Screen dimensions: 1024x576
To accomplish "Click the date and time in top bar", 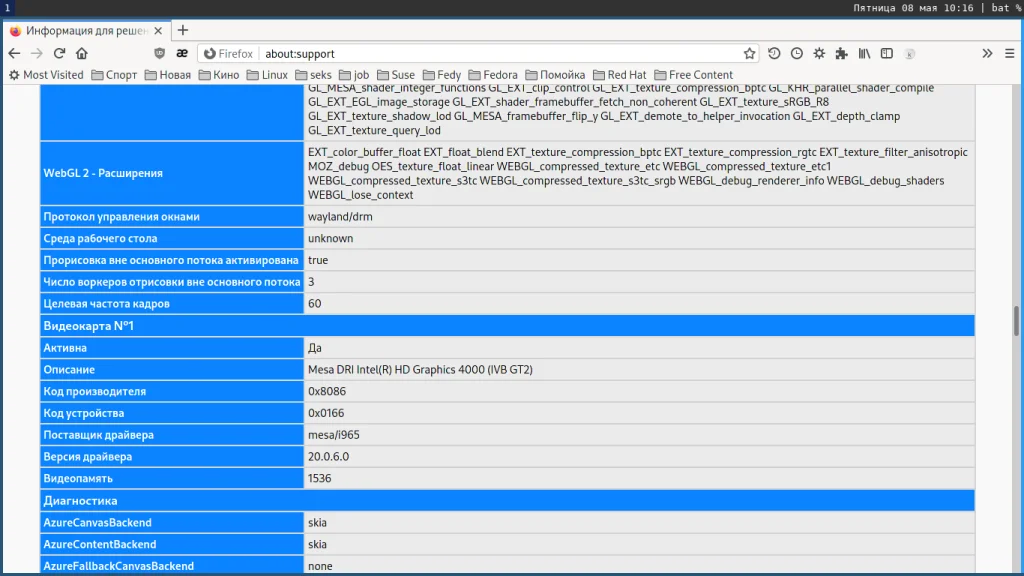I will point(913,8).
